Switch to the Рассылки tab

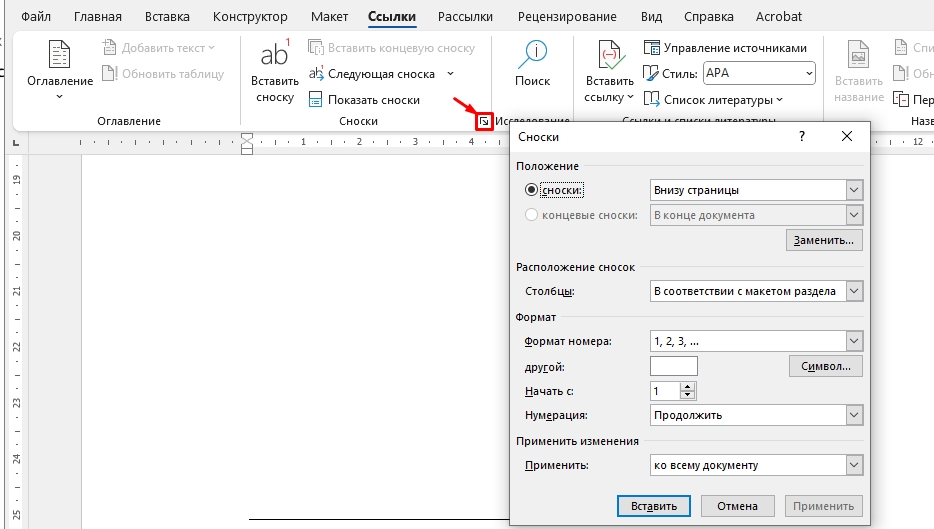465,17
